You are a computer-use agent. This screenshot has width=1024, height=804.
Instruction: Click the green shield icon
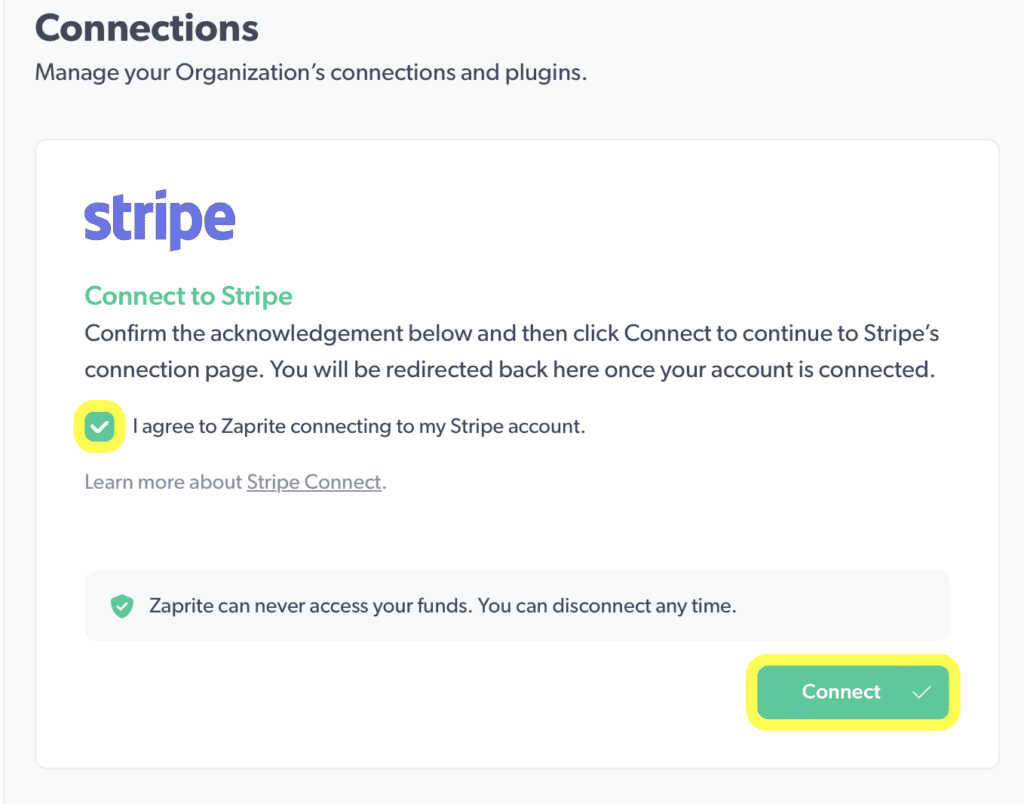tap(122, 606)
